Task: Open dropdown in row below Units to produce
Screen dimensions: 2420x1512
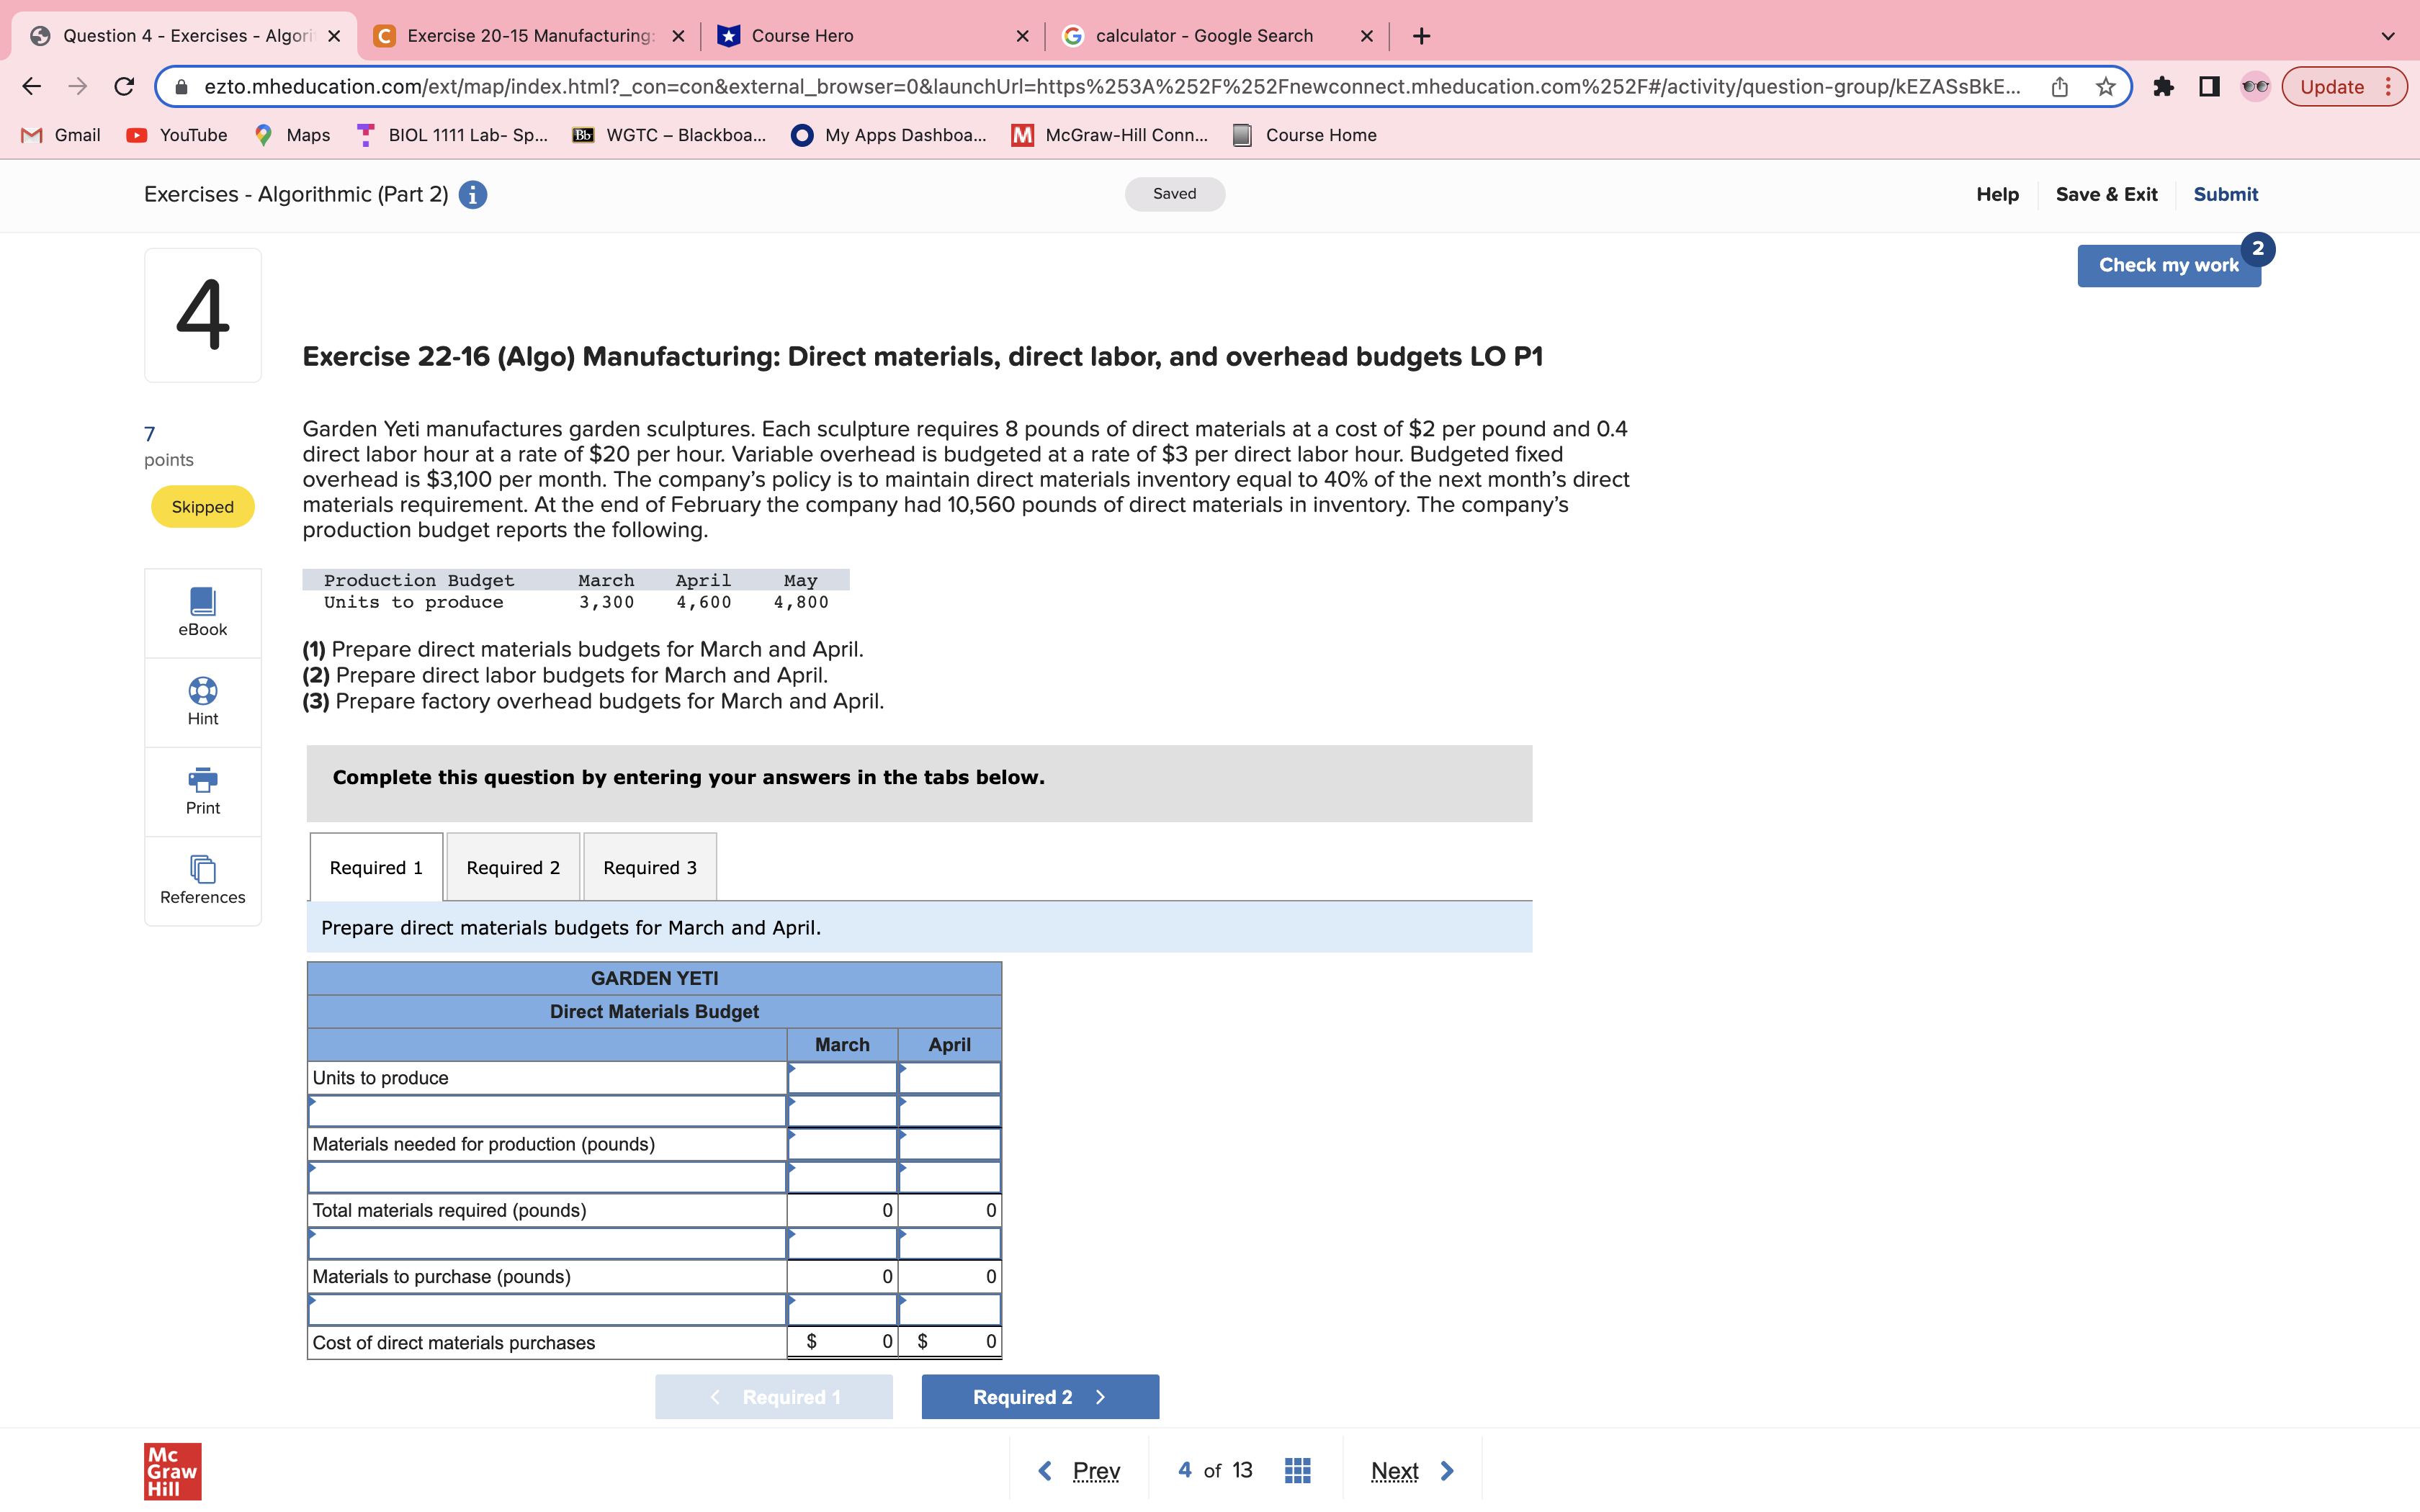Action: (x=547, y=1111)
